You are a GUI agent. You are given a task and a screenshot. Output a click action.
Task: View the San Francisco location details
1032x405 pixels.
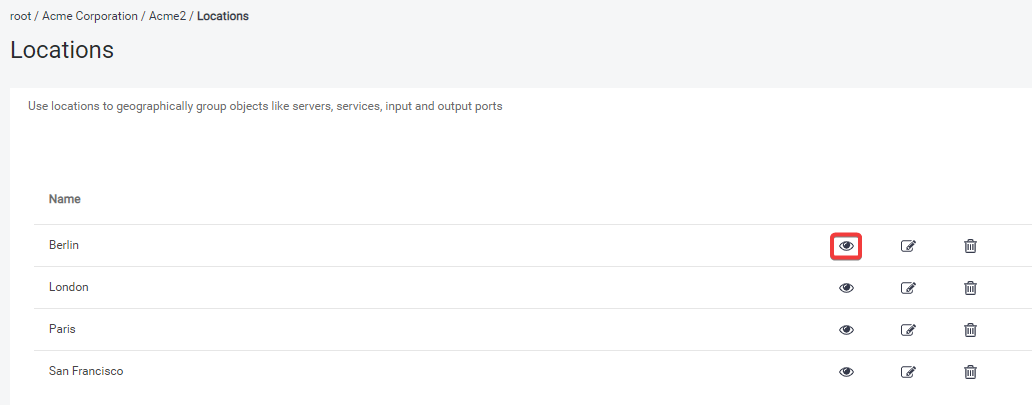846,372
